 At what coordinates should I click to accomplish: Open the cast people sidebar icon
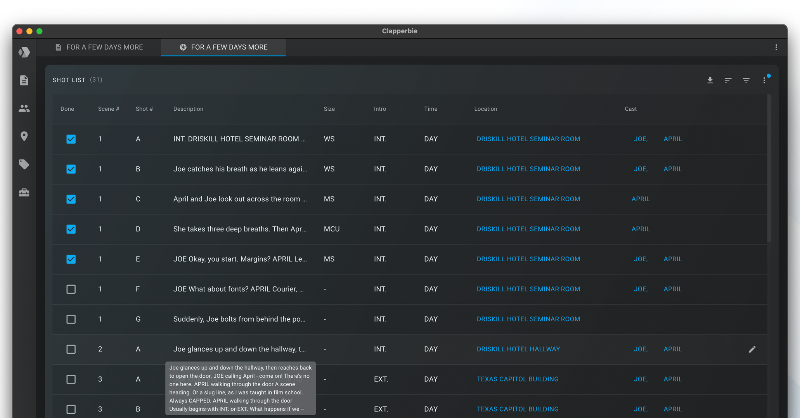24,108
